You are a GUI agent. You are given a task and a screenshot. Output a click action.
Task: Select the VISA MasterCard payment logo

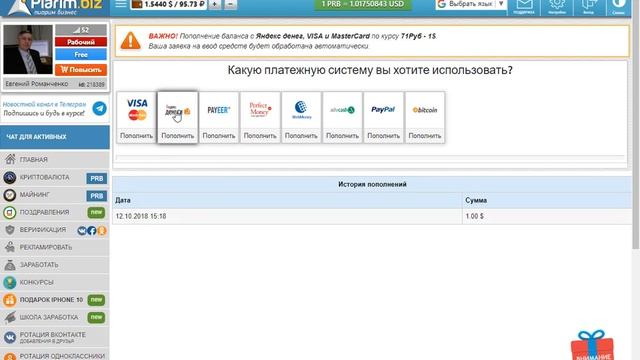(137, 110)
